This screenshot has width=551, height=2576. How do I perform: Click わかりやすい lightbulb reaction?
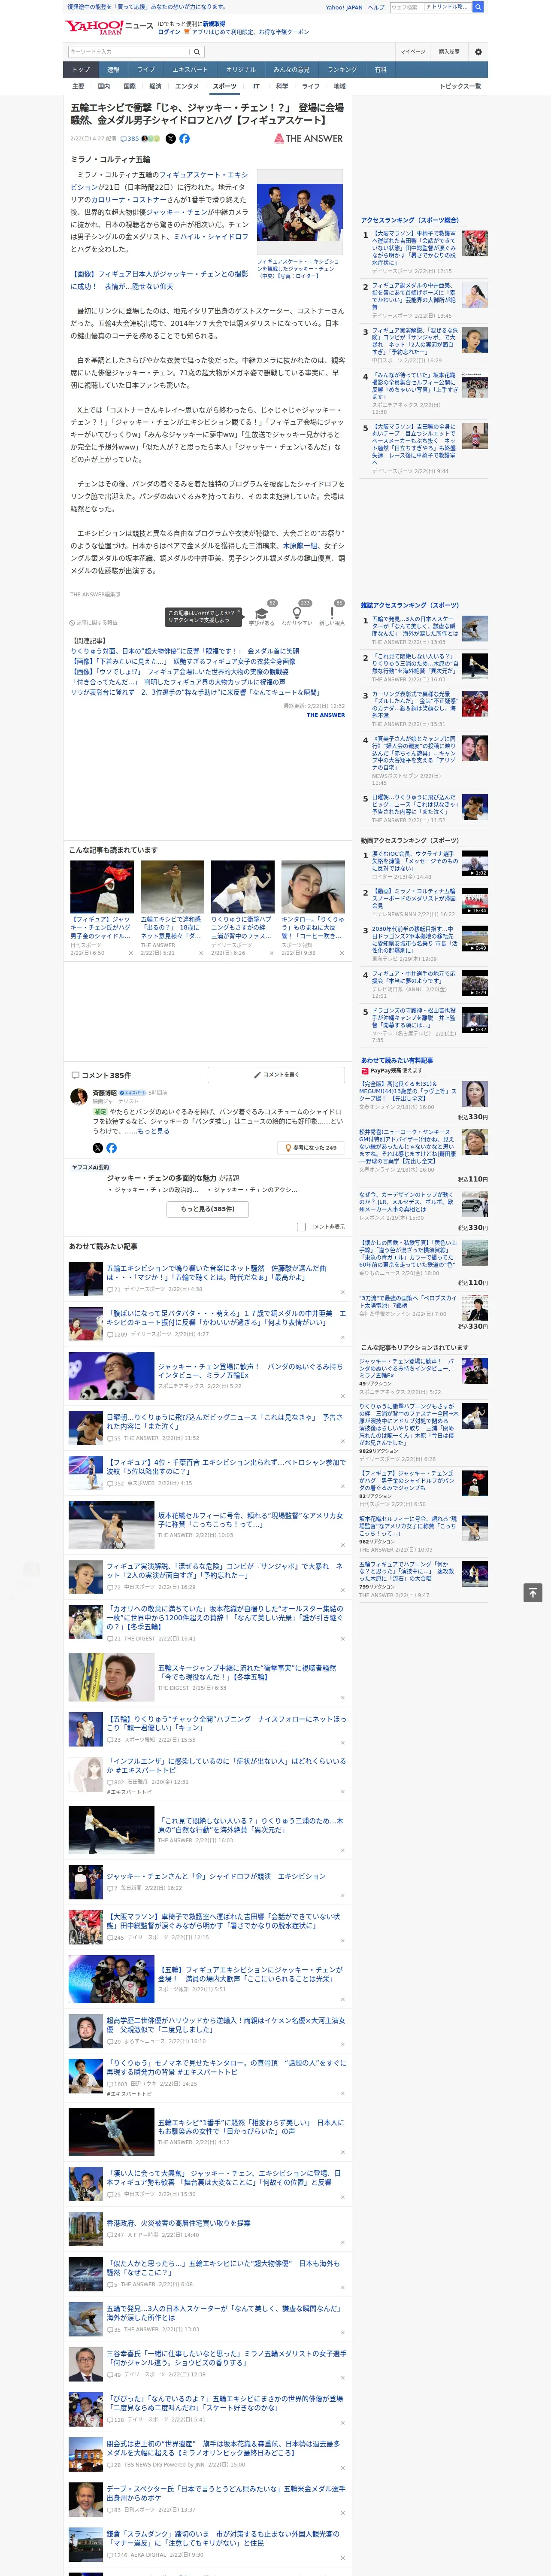[296, 613]
